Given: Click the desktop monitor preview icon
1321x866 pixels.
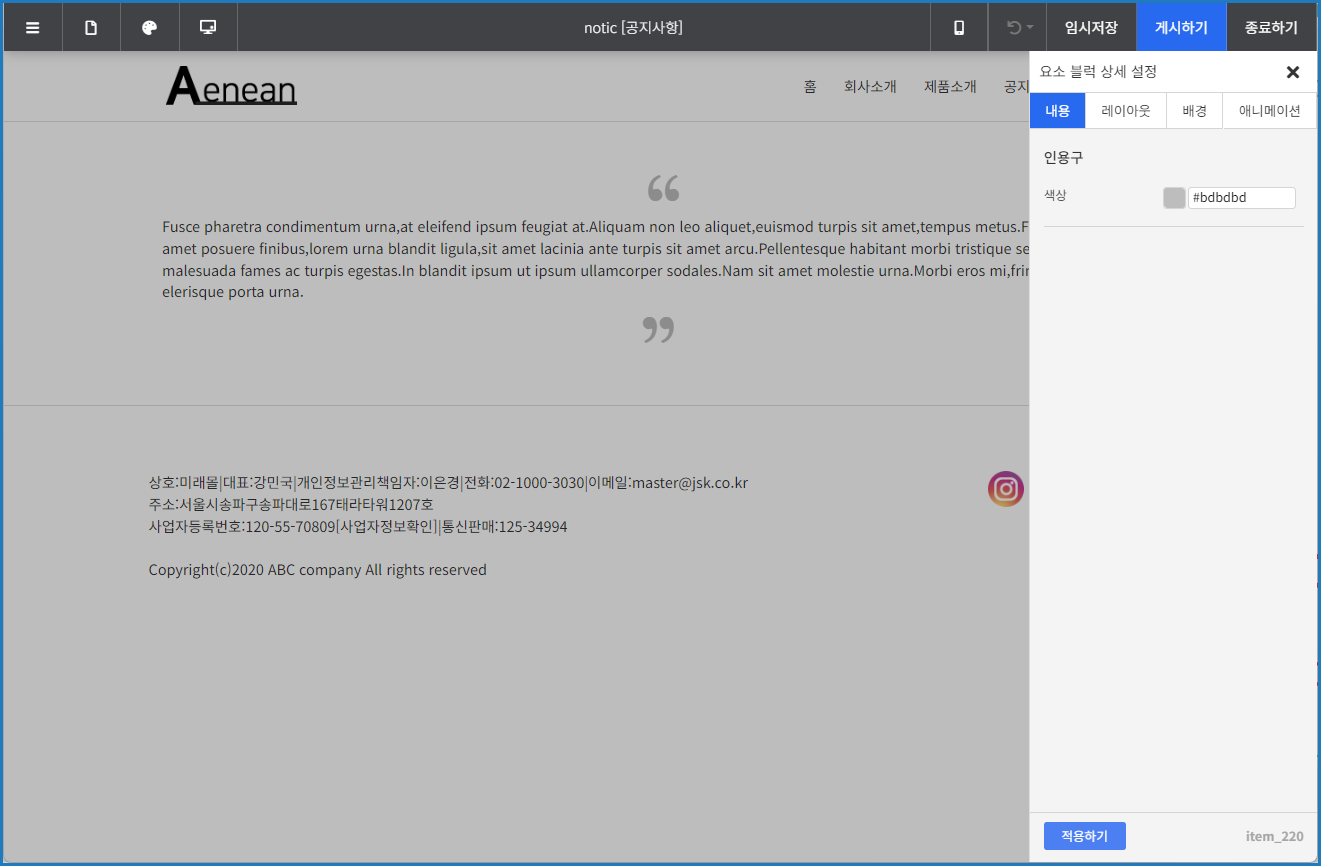Looking at the screenshot, I should pos(208,28).
